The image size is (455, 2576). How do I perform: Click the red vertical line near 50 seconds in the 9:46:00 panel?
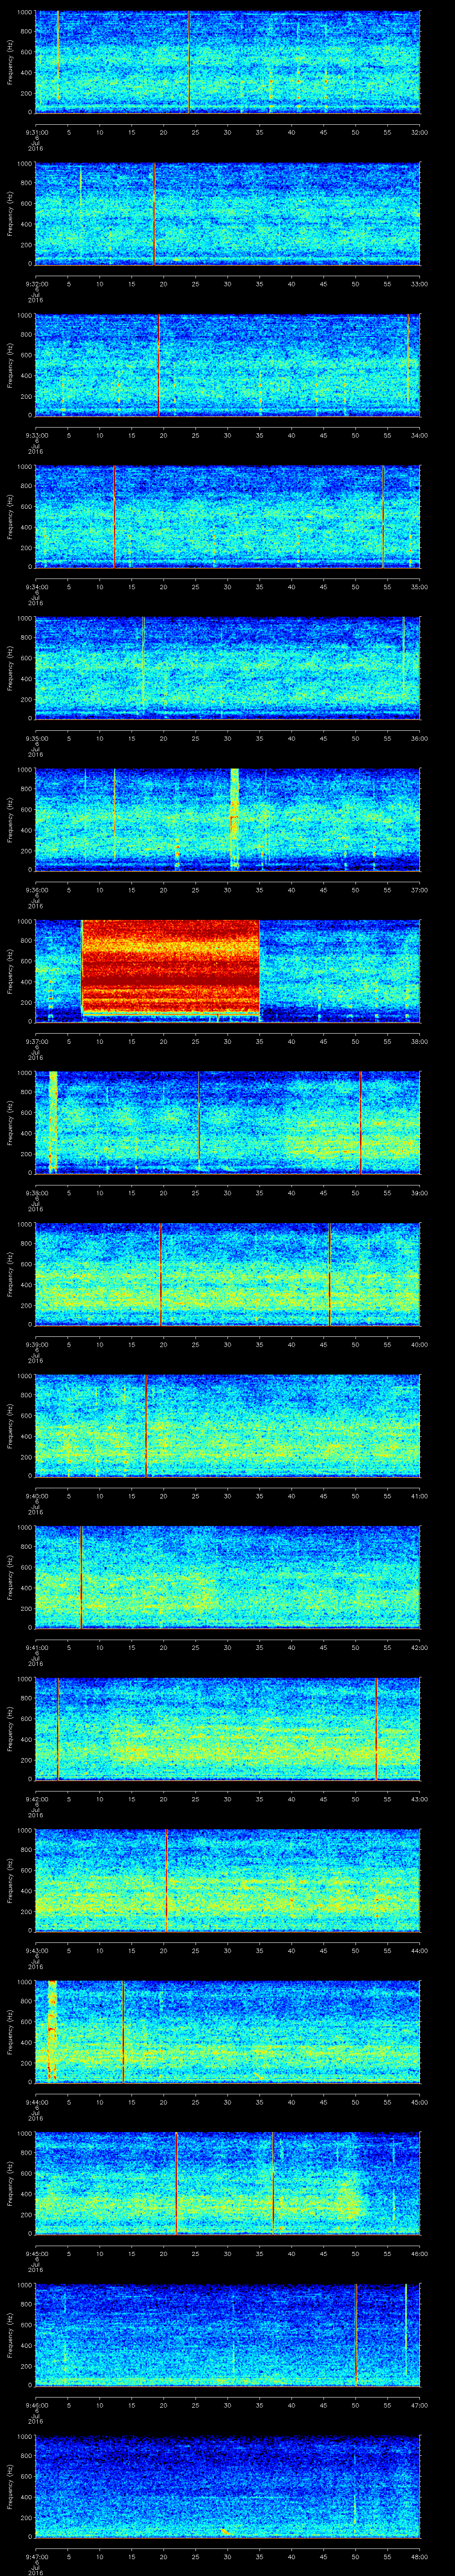pos(356,2336)
